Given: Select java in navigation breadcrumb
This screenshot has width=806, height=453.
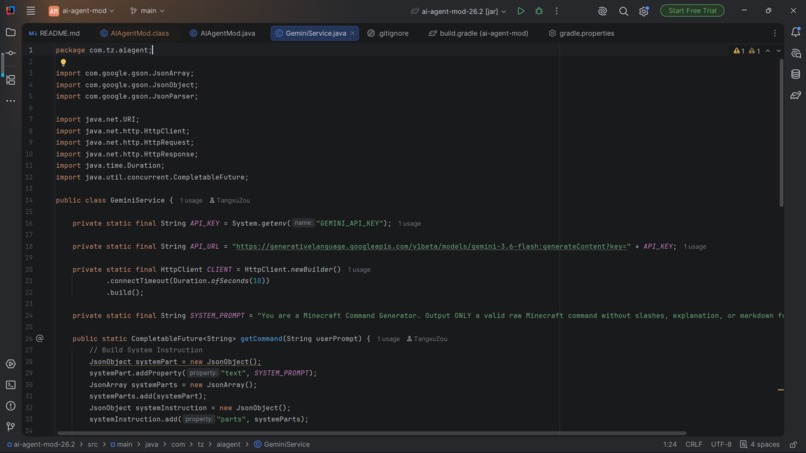Looking at the screenshot, I should 151,444.
